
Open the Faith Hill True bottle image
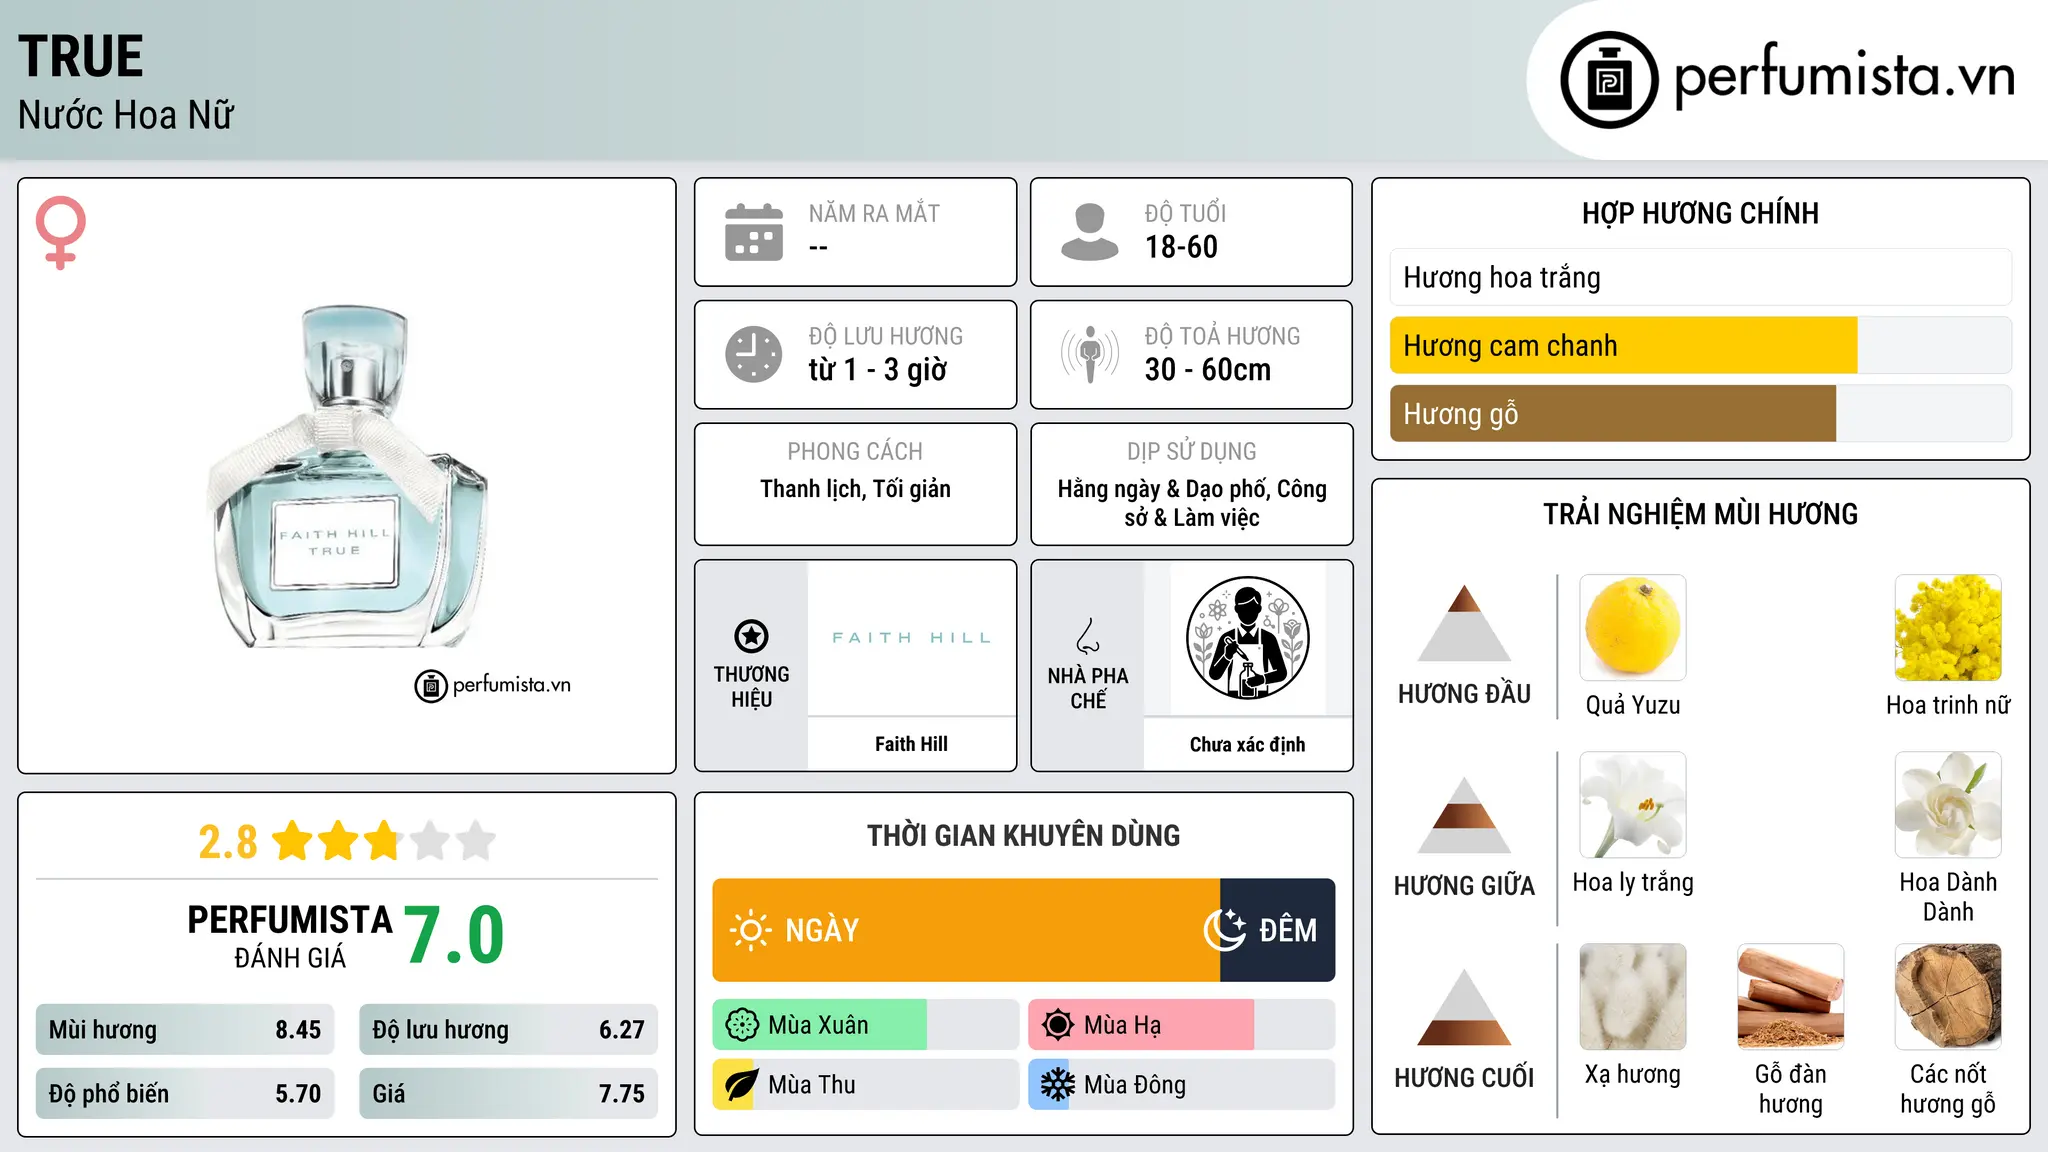347,478
